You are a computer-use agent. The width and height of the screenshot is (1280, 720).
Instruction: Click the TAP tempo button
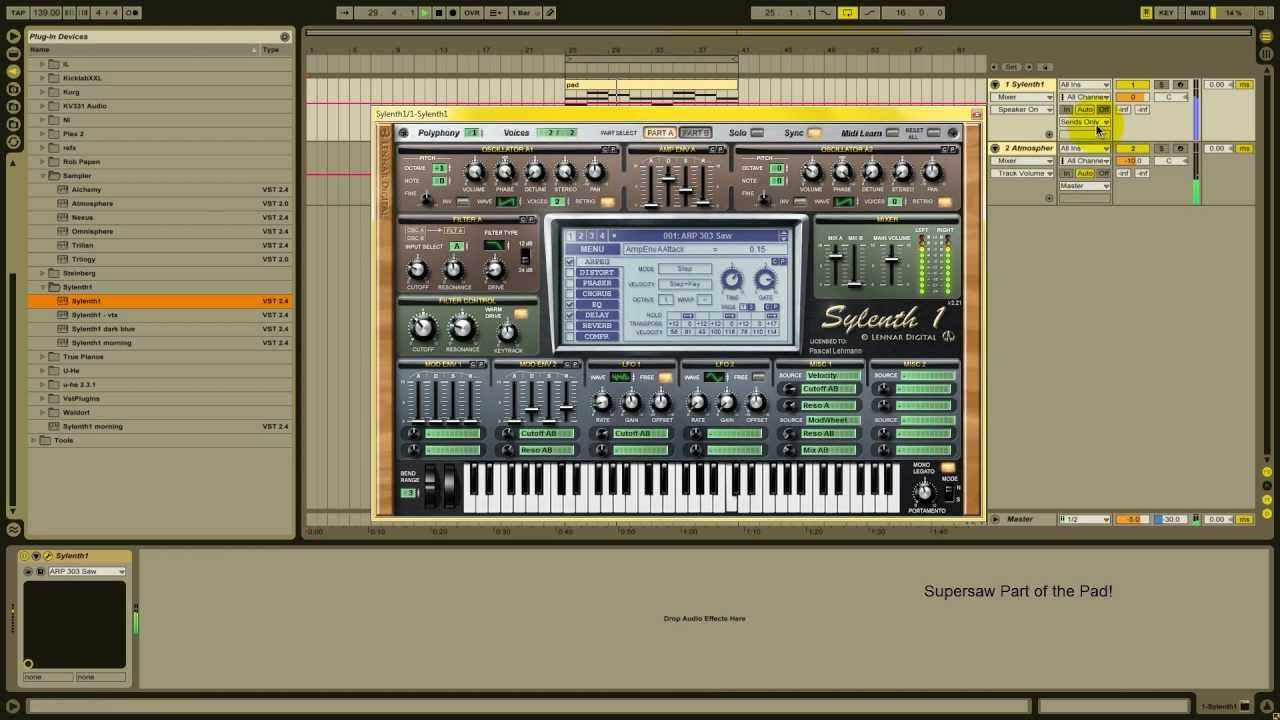[17, 13]
